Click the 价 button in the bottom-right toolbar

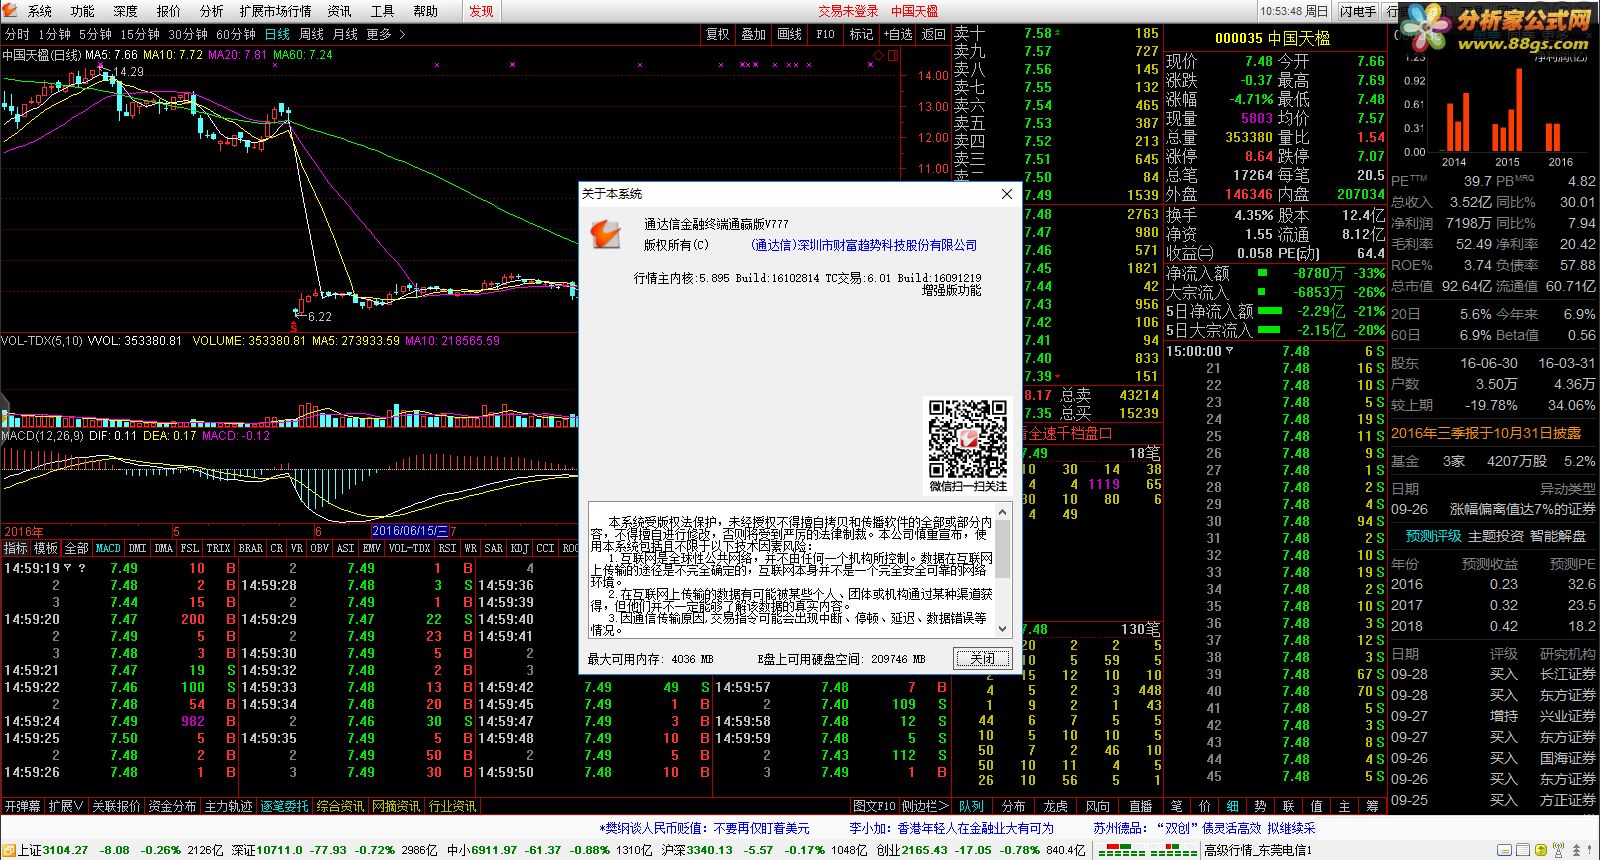pos(1205,806)
